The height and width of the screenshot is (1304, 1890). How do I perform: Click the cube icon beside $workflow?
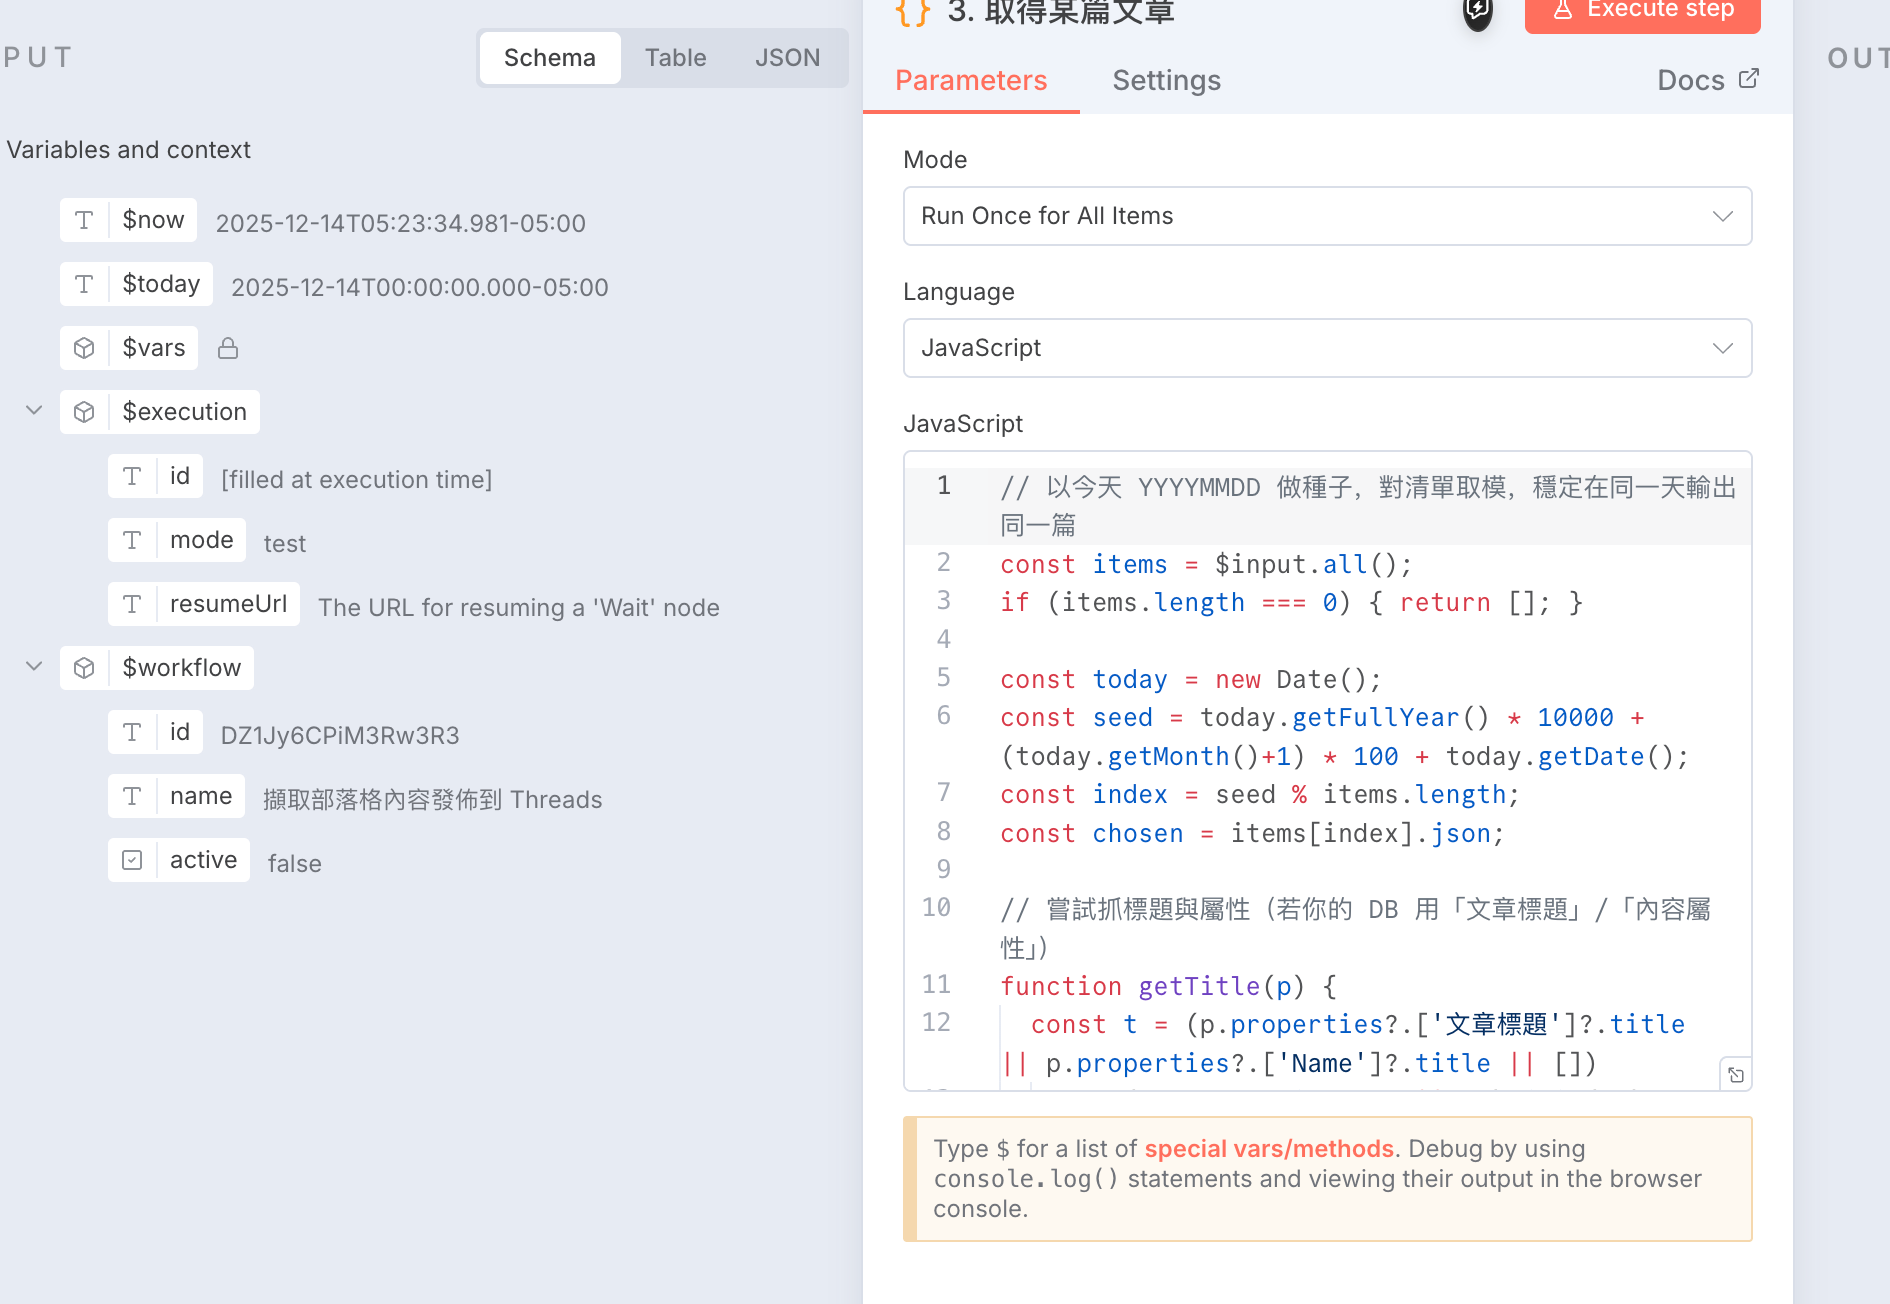85,668
